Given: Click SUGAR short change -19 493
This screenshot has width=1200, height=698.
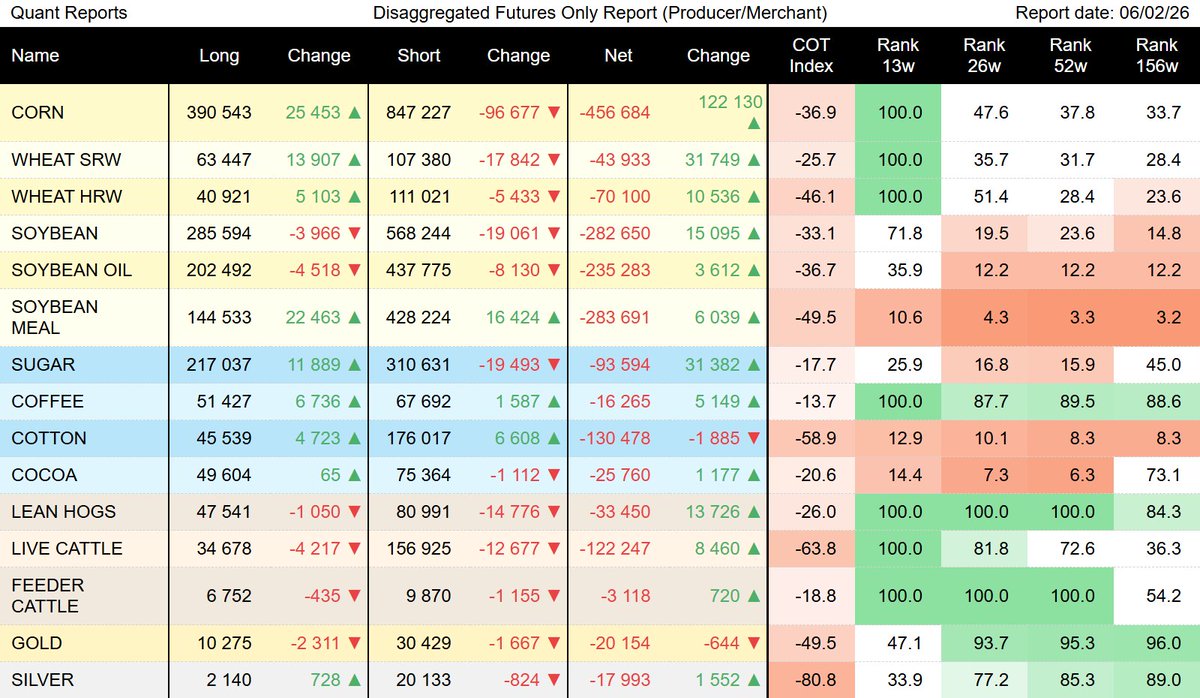Looking at the screenshot, I should (510, 365).
